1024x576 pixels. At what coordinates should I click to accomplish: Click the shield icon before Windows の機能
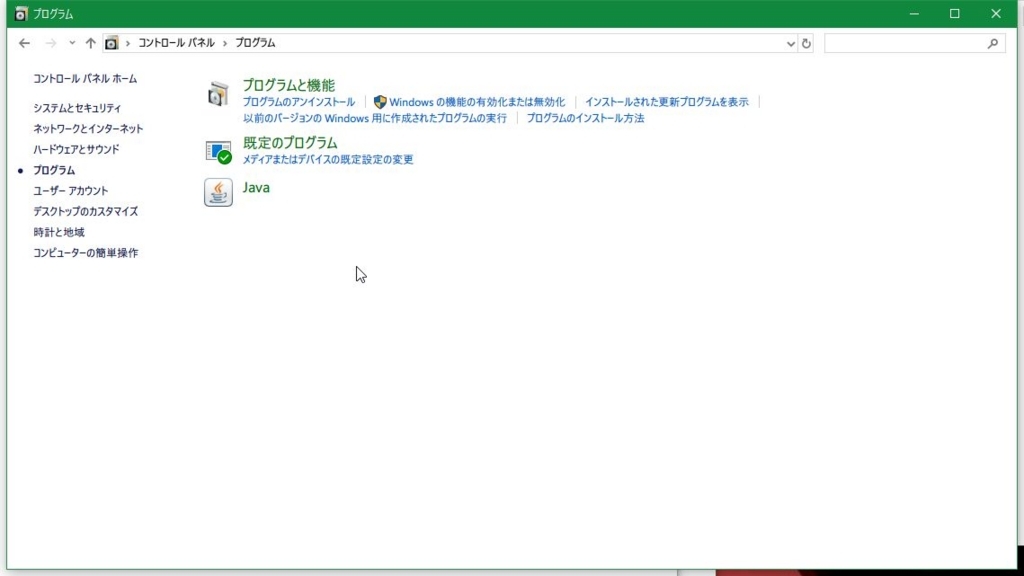click(380, 102)
